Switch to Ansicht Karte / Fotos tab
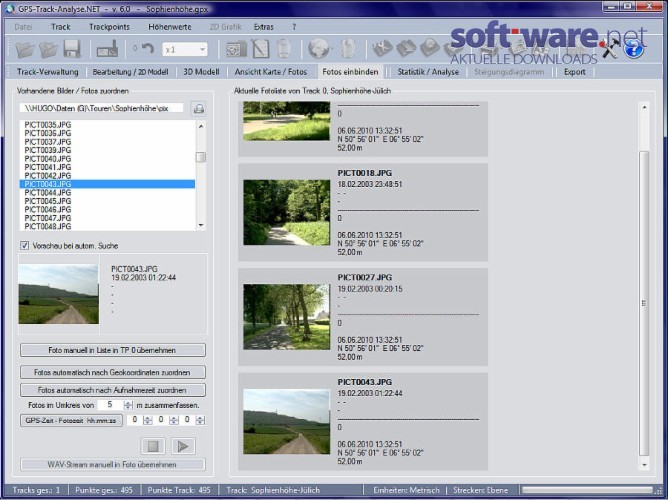This screenshot has height=500, width=668. pyautogui.click(x=271, y=72)
